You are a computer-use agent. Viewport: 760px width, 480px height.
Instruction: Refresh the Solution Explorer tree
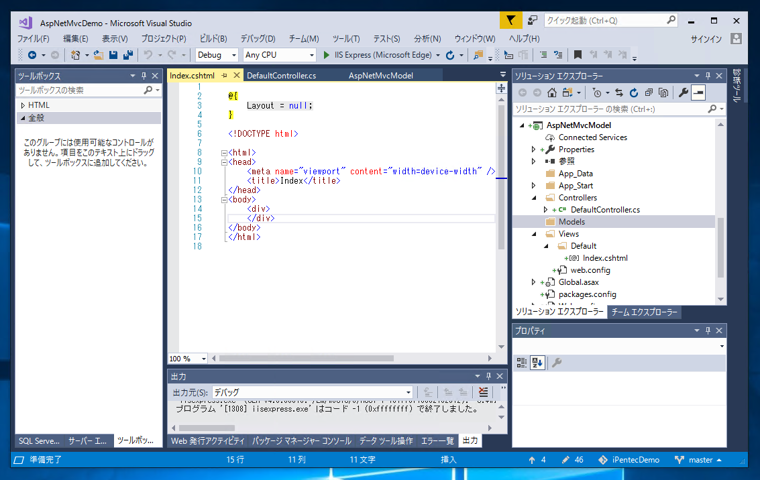634,93
